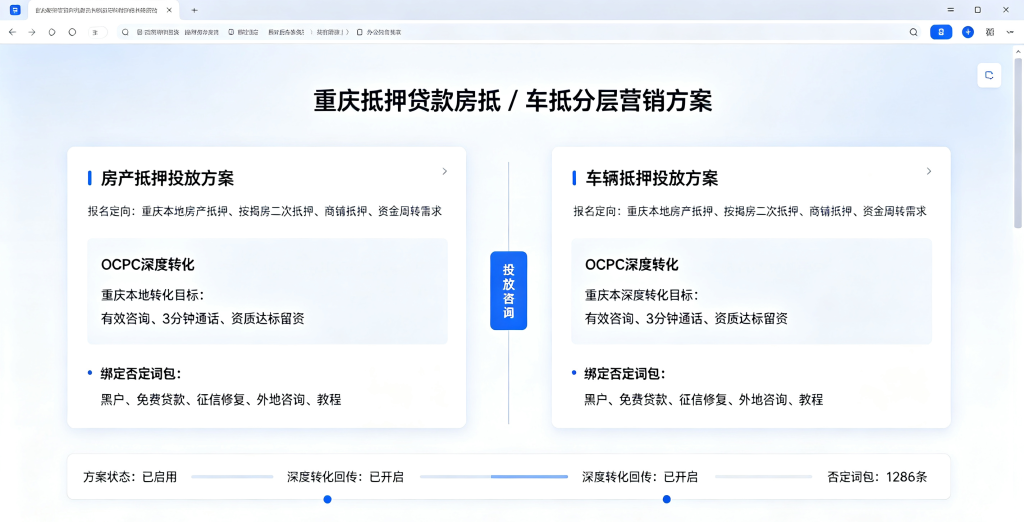Click the page title 重庆抵押贷款房抵 / 车抵分层营销方案
The image size is (1024, 522).
513,102
